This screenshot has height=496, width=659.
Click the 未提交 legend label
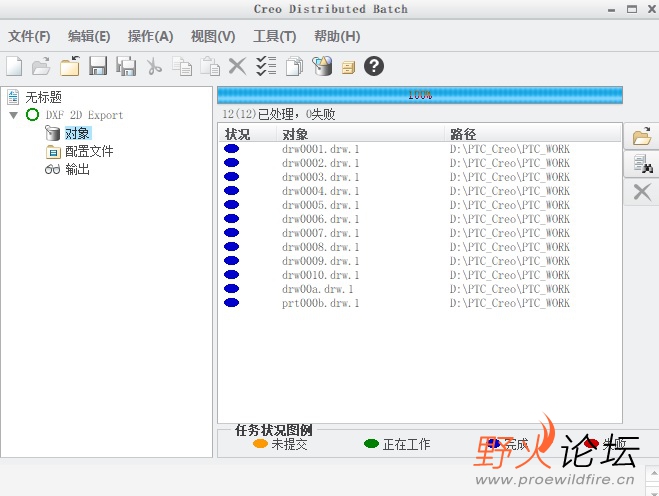click(289, 444)
